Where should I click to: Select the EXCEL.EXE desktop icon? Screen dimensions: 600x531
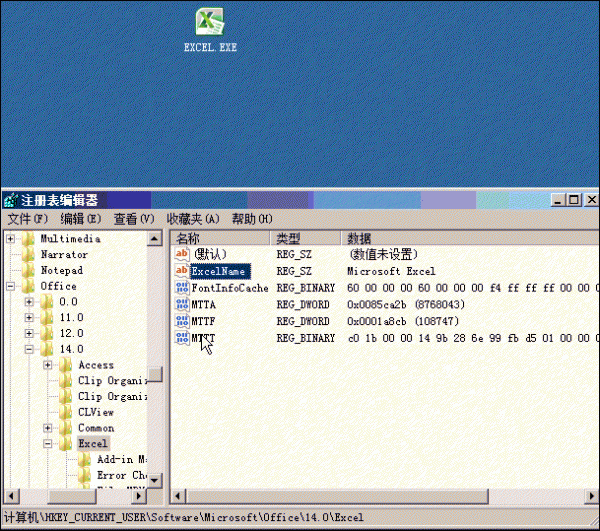(210, 31)
